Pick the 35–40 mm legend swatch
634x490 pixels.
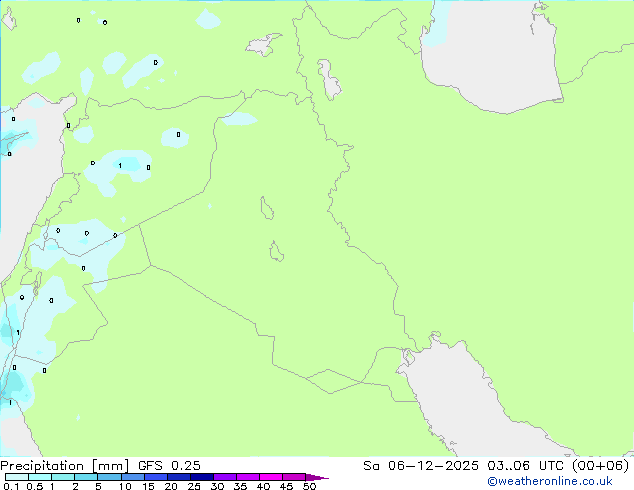tap(248, 477)
